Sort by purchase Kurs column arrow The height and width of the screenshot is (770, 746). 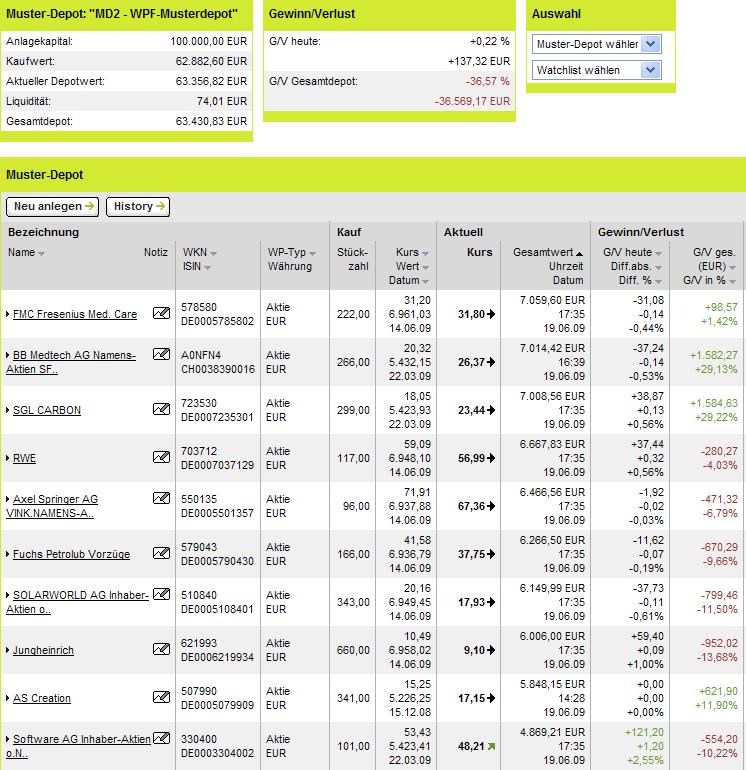click(425, 253)
